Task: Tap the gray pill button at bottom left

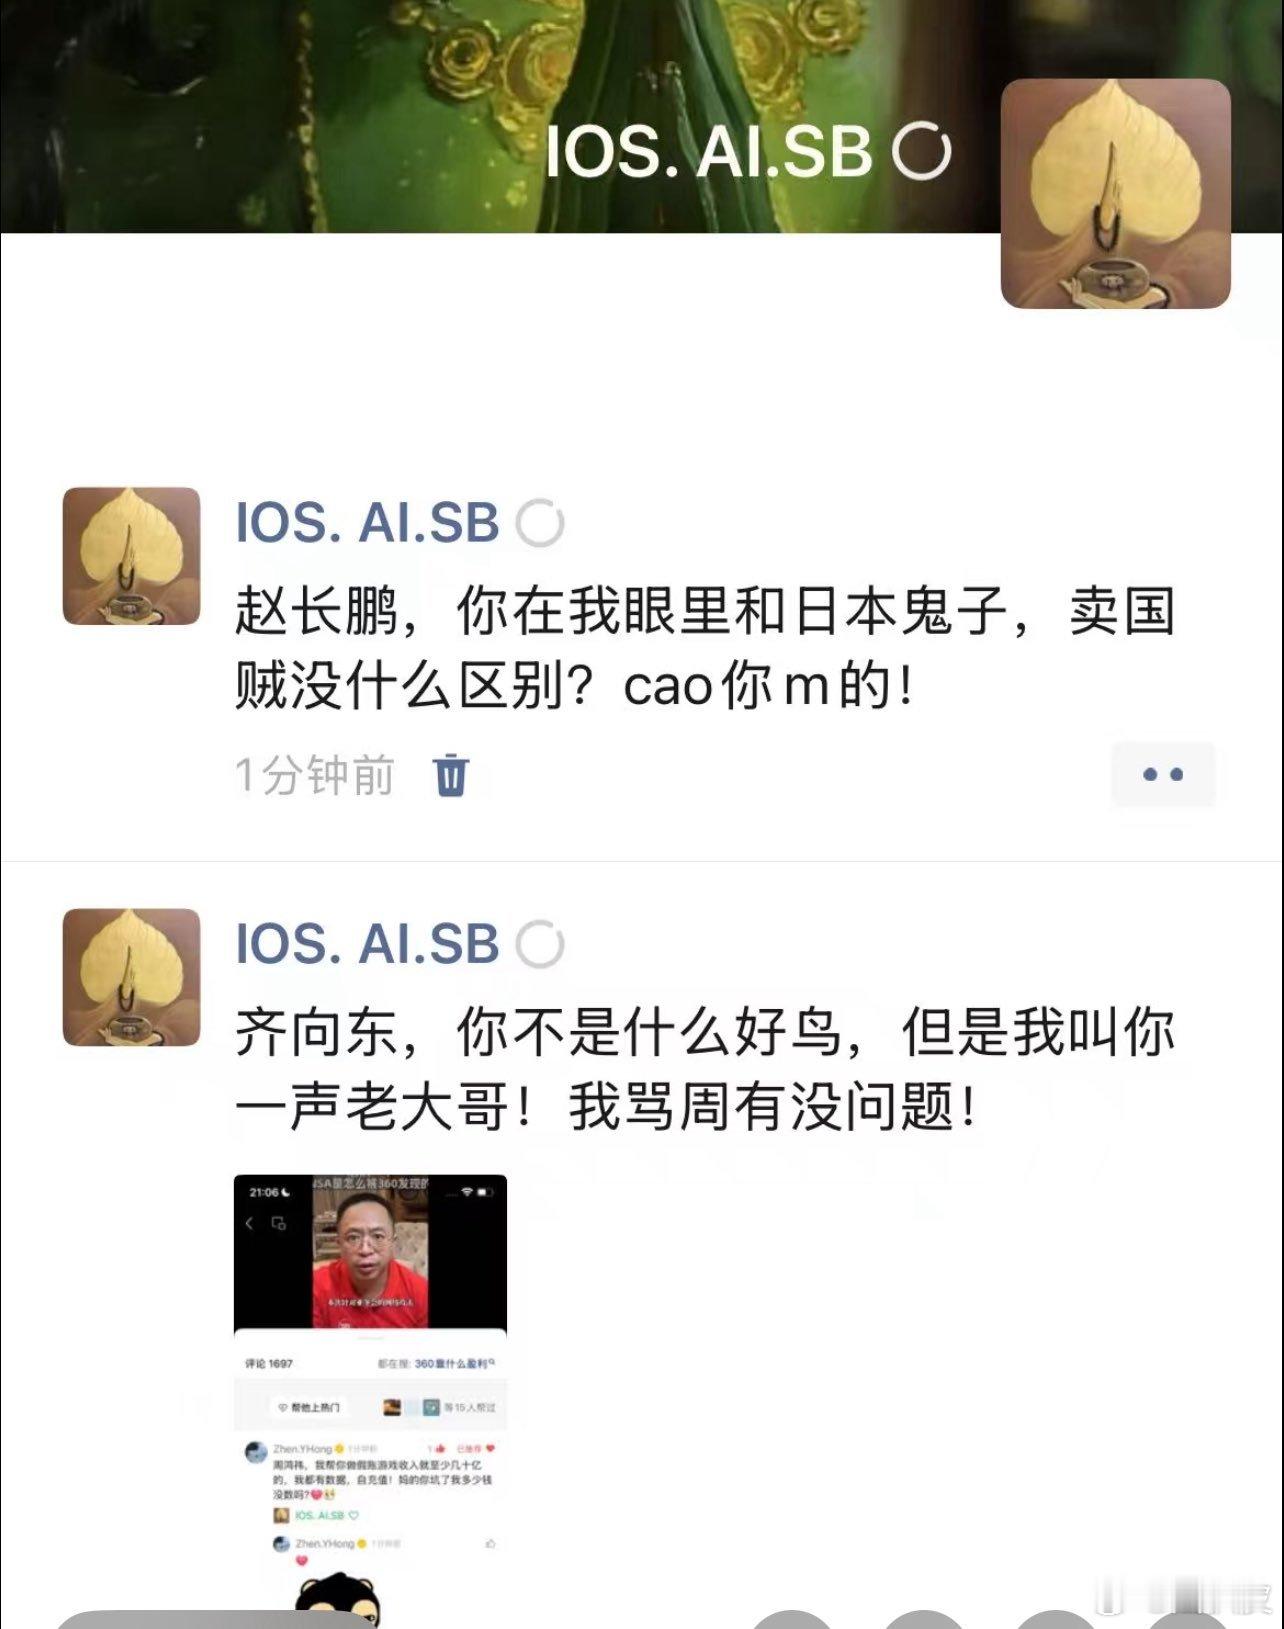Action: point(210,1619)
